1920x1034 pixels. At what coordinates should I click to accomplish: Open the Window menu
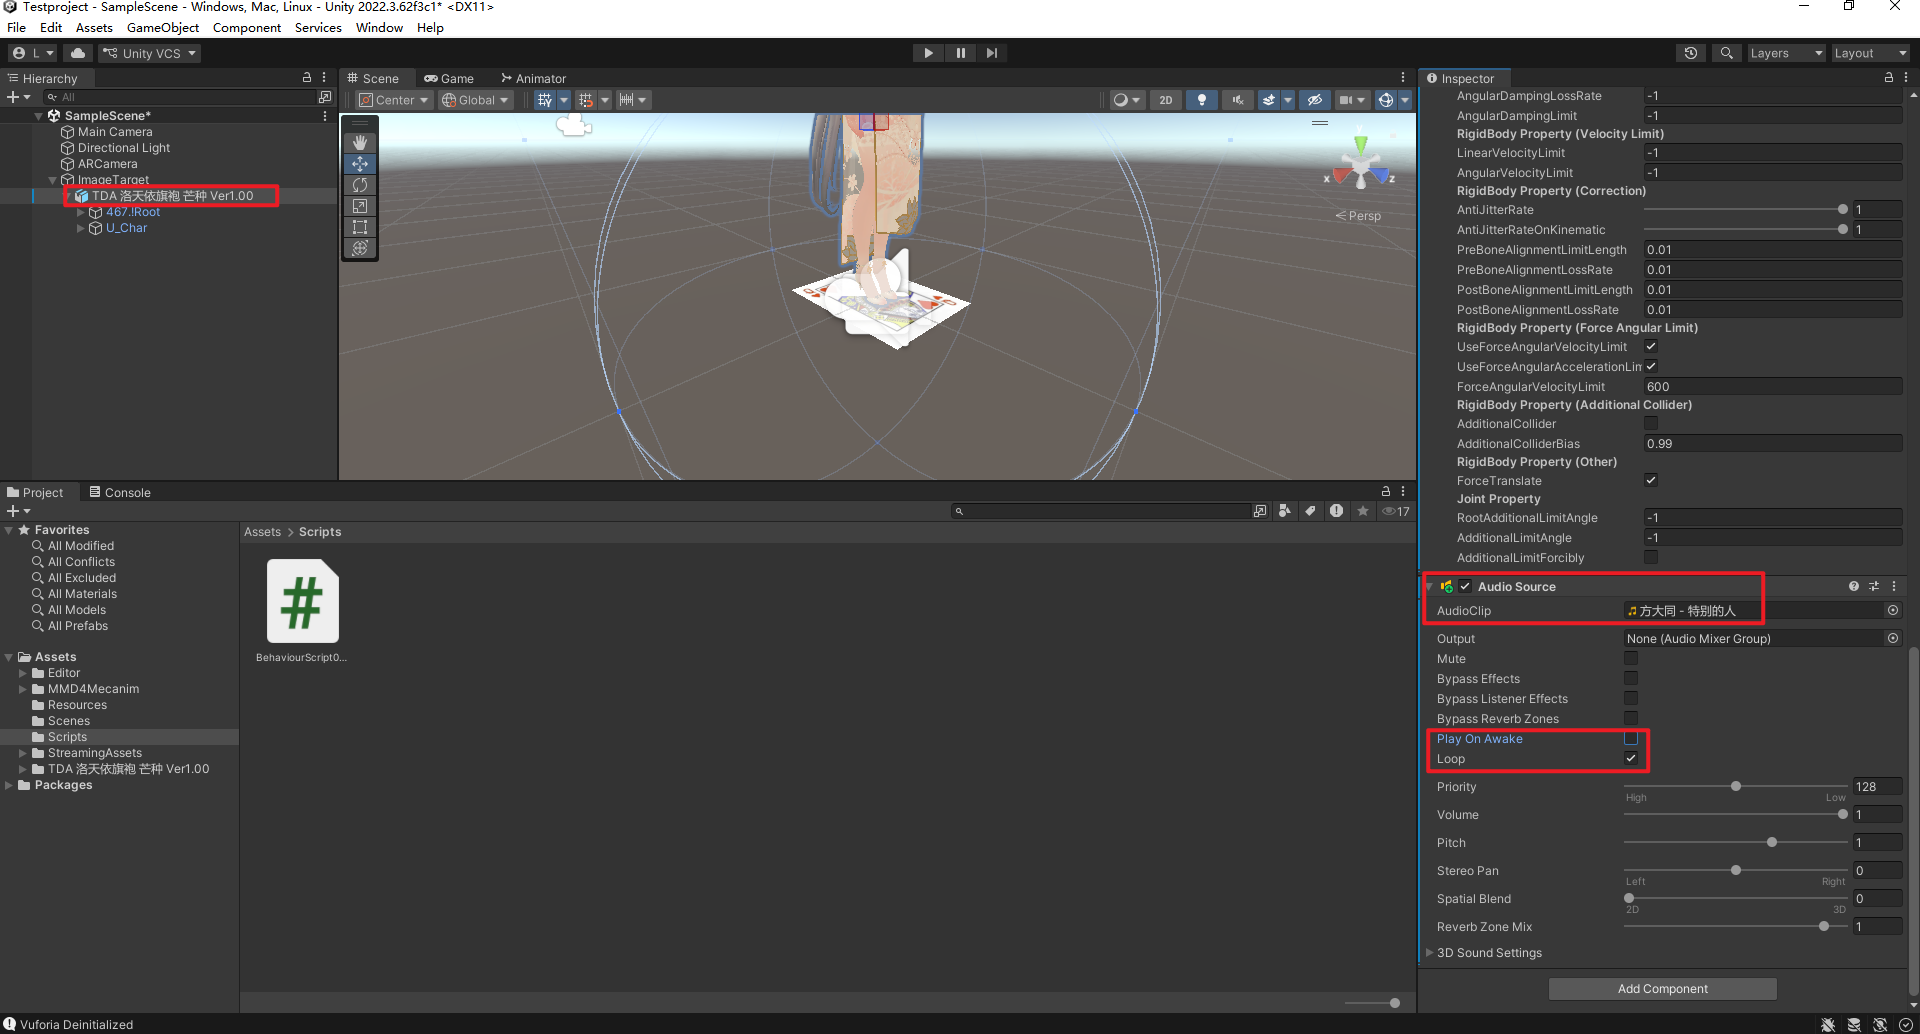click(x=379, y=28)
